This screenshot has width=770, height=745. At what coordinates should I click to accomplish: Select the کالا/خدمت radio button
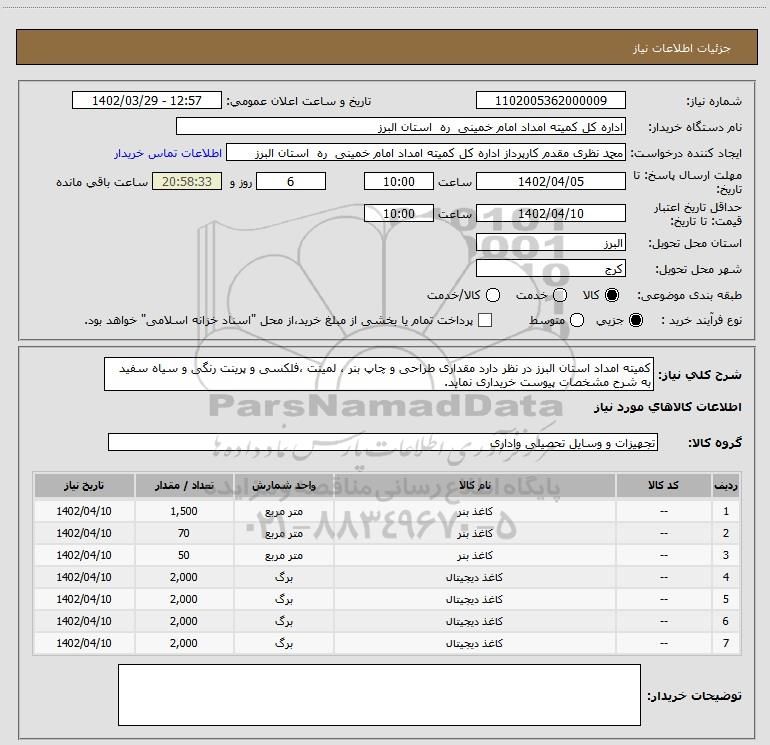click(x=493, y=295)
